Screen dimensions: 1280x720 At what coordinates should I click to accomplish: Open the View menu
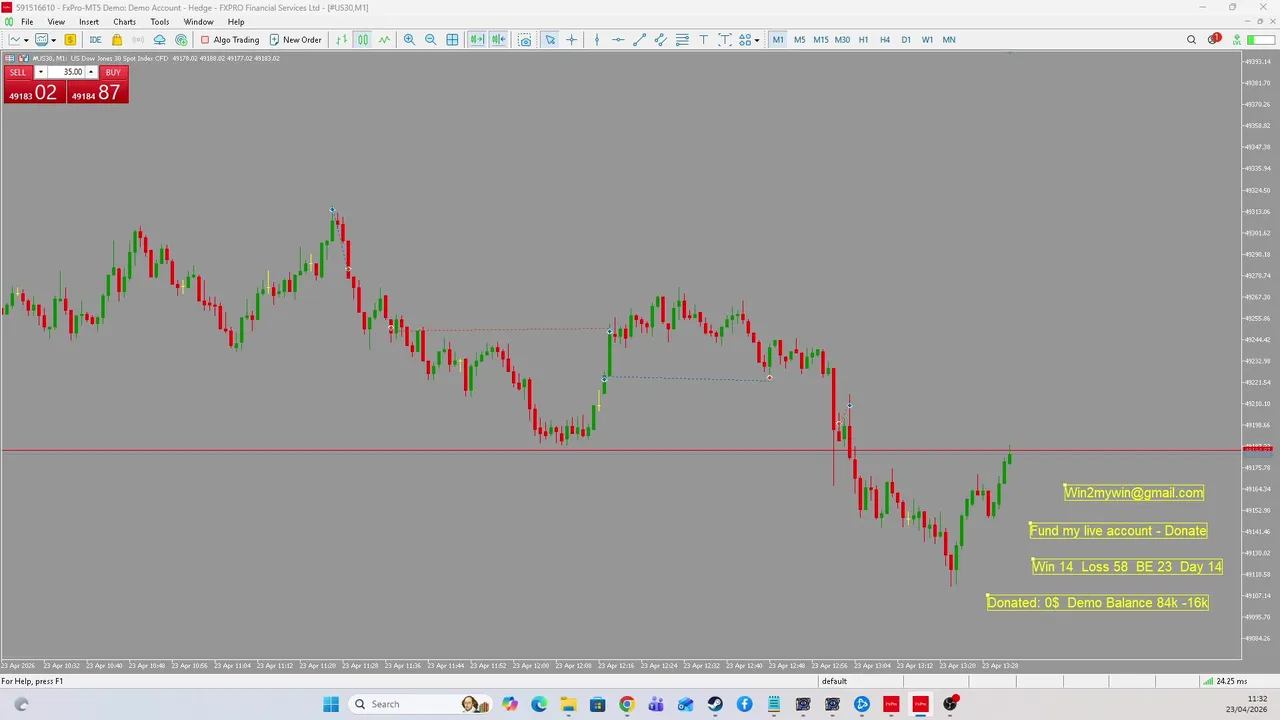click(x=56, y=22)
